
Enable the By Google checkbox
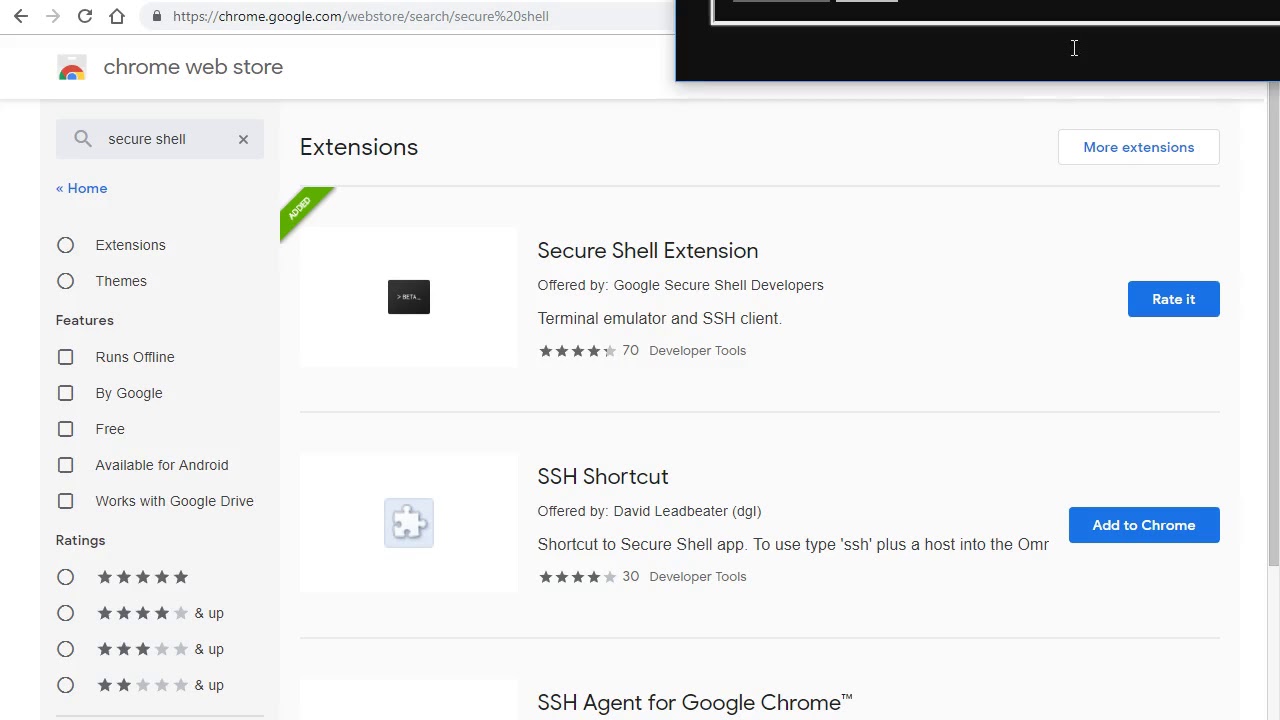click(x=65, y=393)
